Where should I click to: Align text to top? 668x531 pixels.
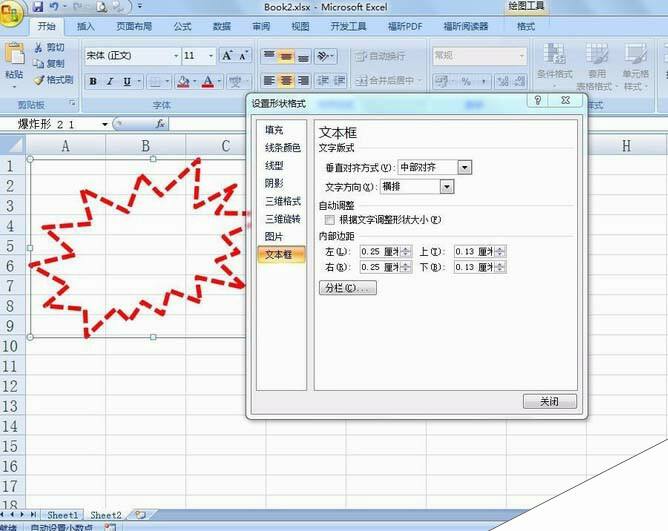(x=269, y=55)
